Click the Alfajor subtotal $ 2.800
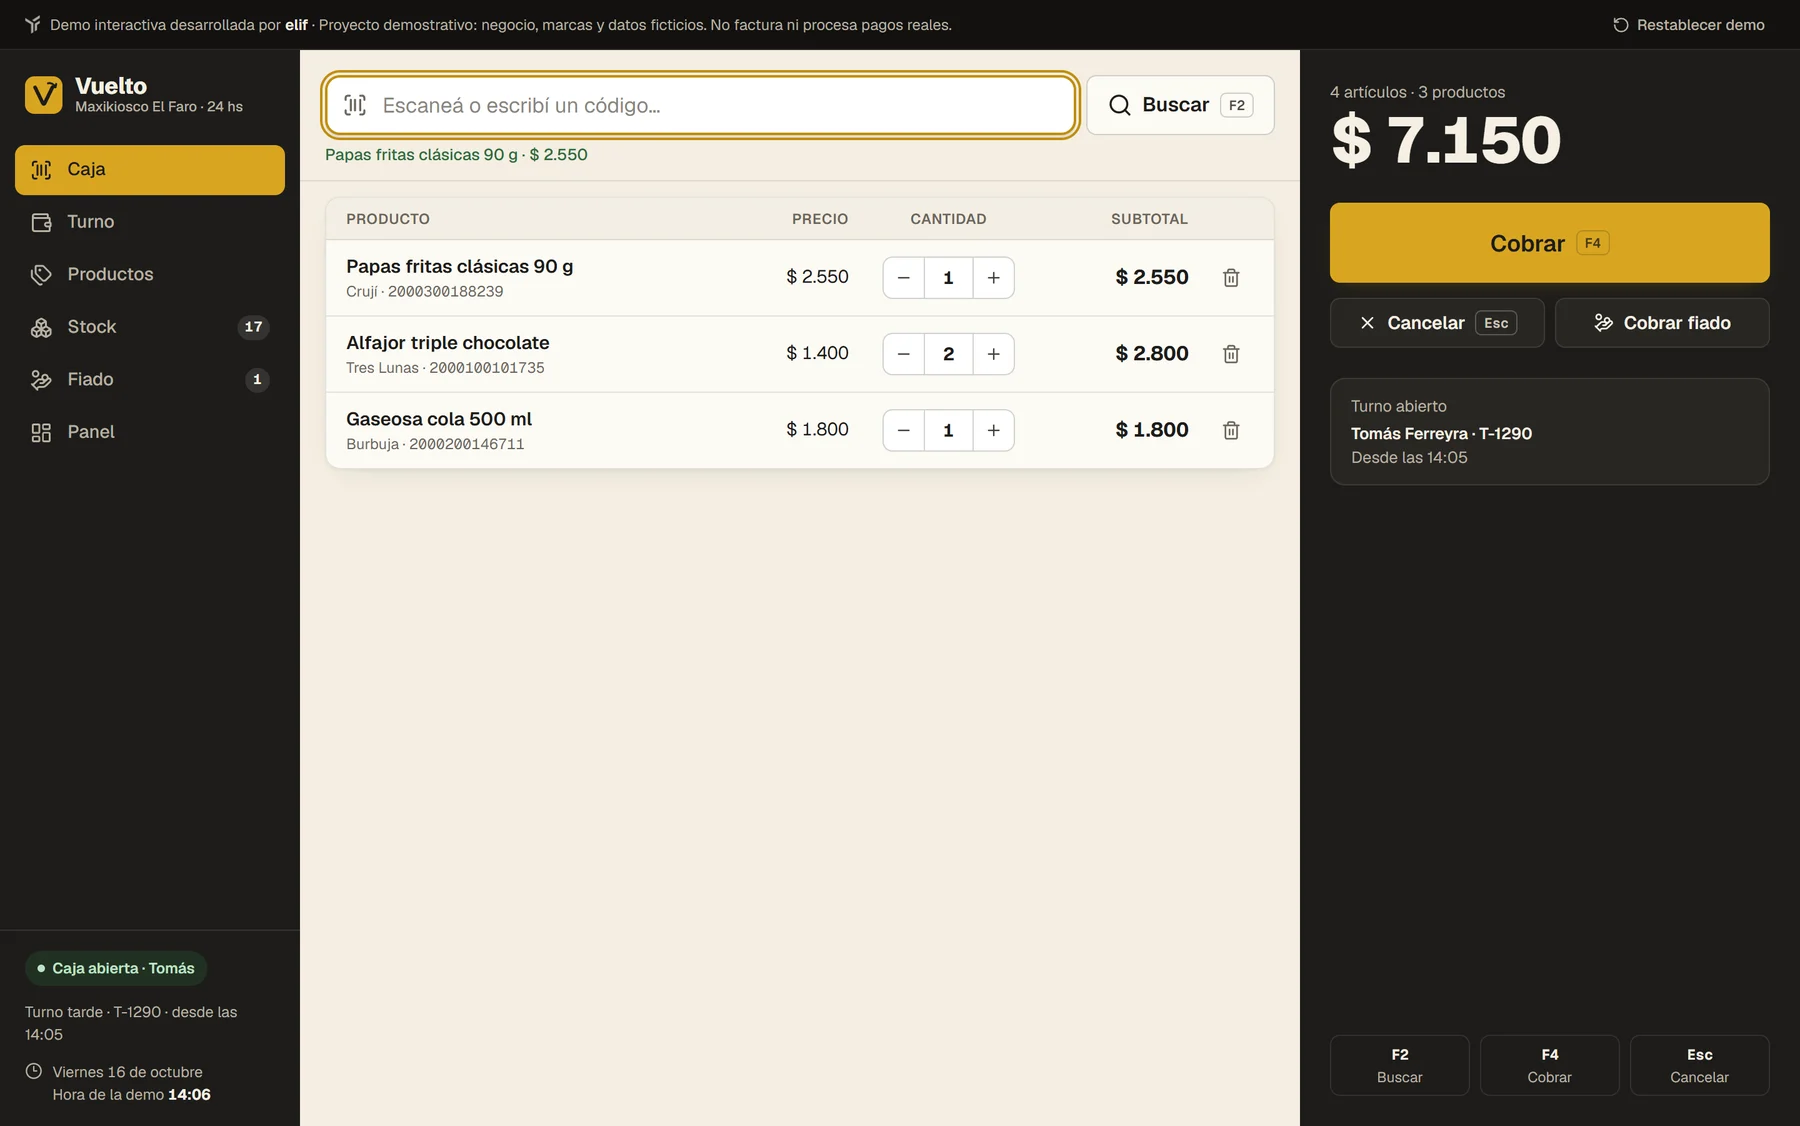 coord(1152,354)
